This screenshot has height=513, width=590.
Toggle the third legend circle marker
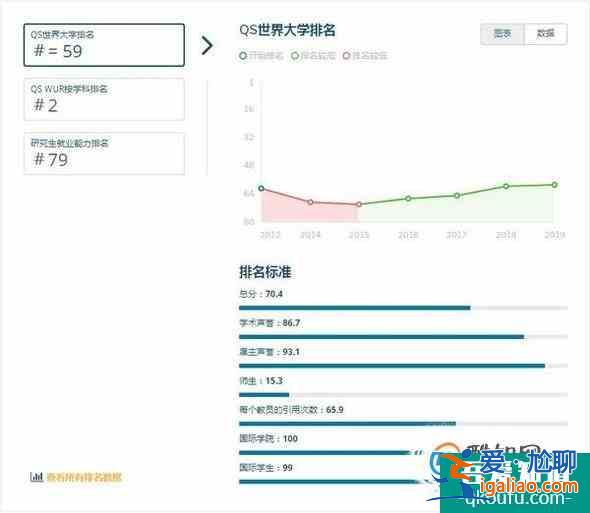point(346,56)
